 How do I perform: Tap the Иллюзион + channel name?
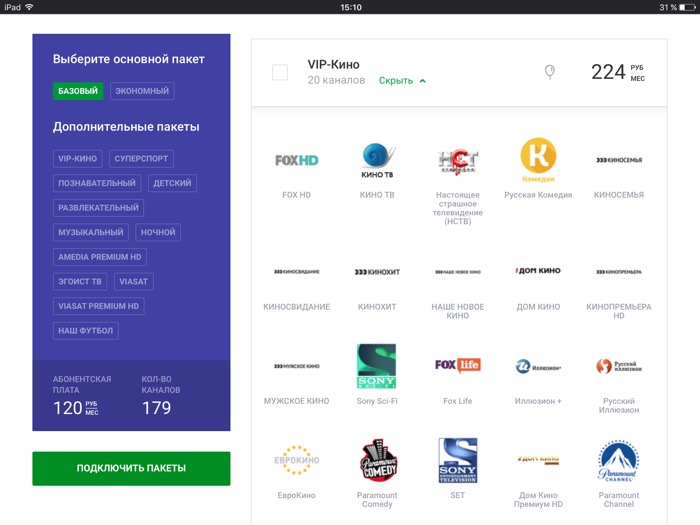tap(538, 401)
